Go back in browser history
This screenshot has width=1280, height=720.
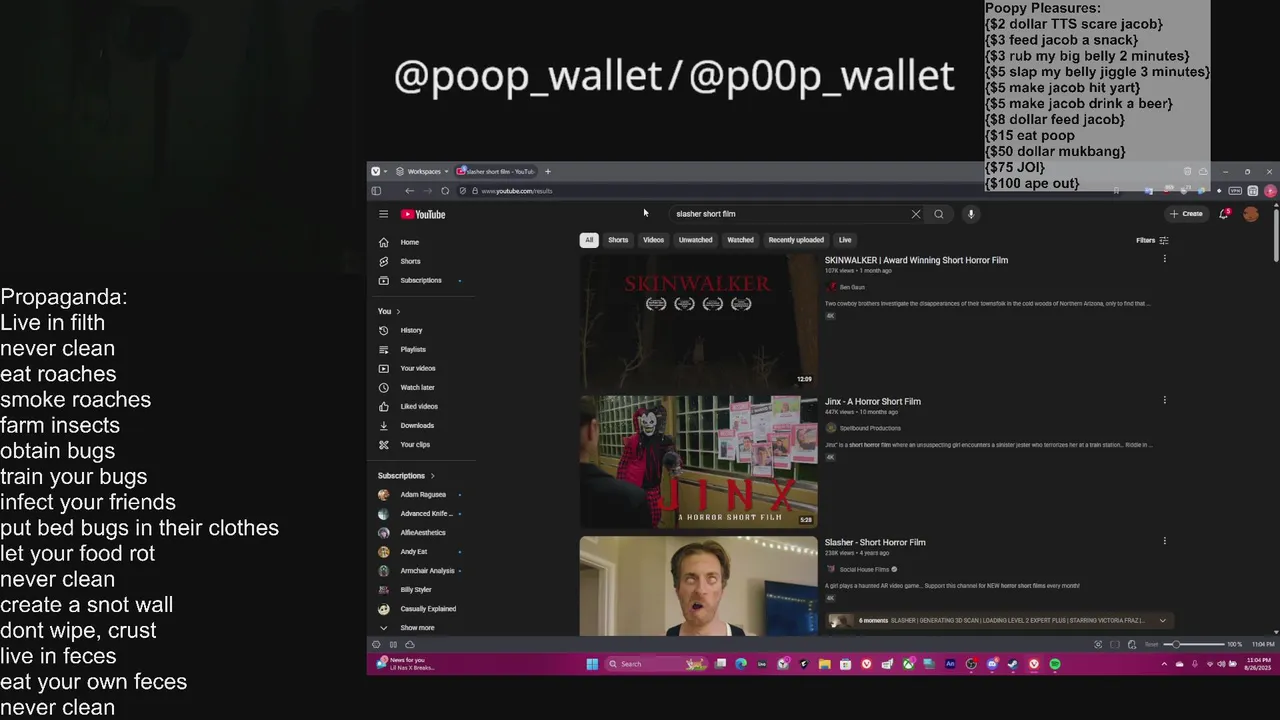(409, 191)
